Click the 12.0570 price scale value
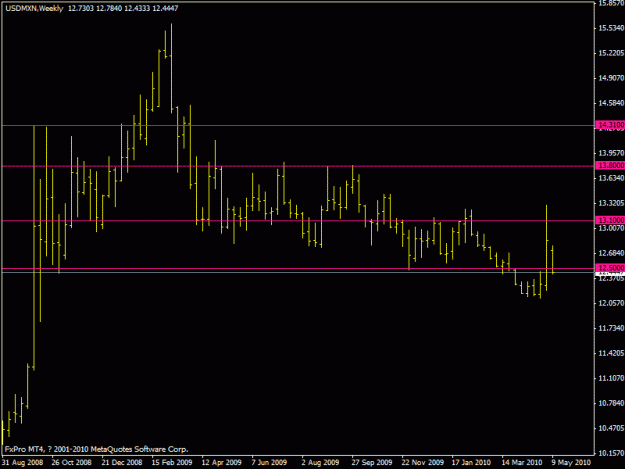This screenshot has width=625, height=469. [611, 303]
